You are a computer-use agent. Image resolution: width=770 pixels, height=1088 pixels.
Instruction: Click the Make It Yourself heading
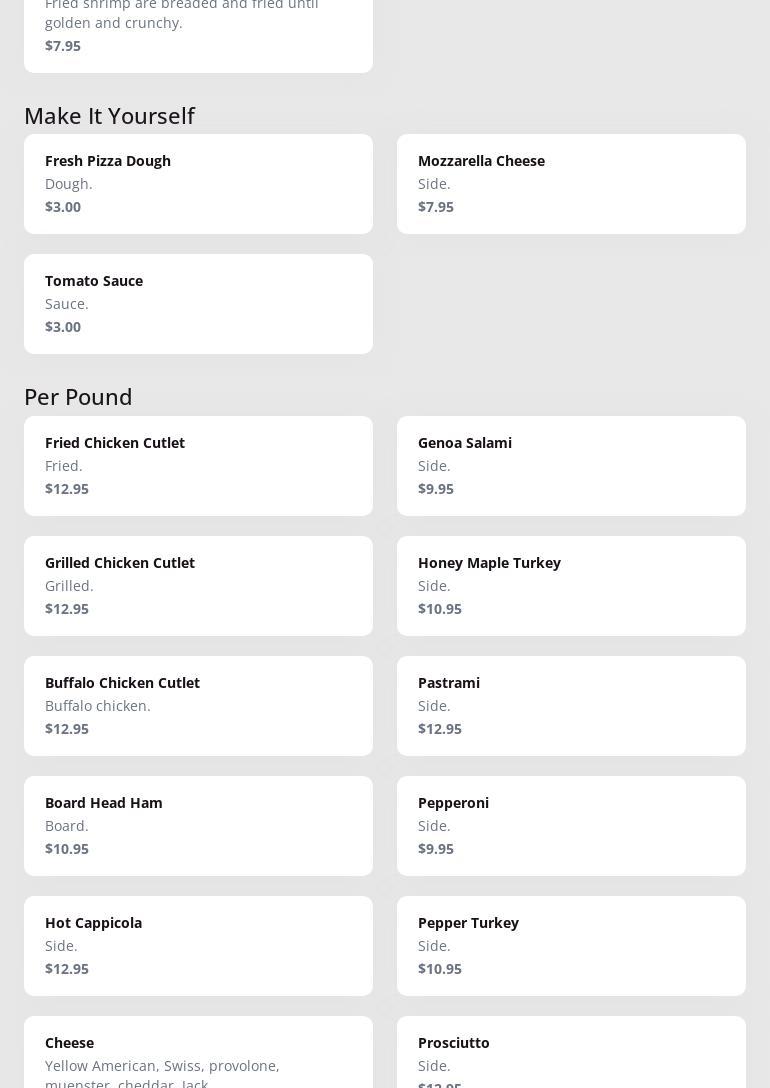click(109, 116)
